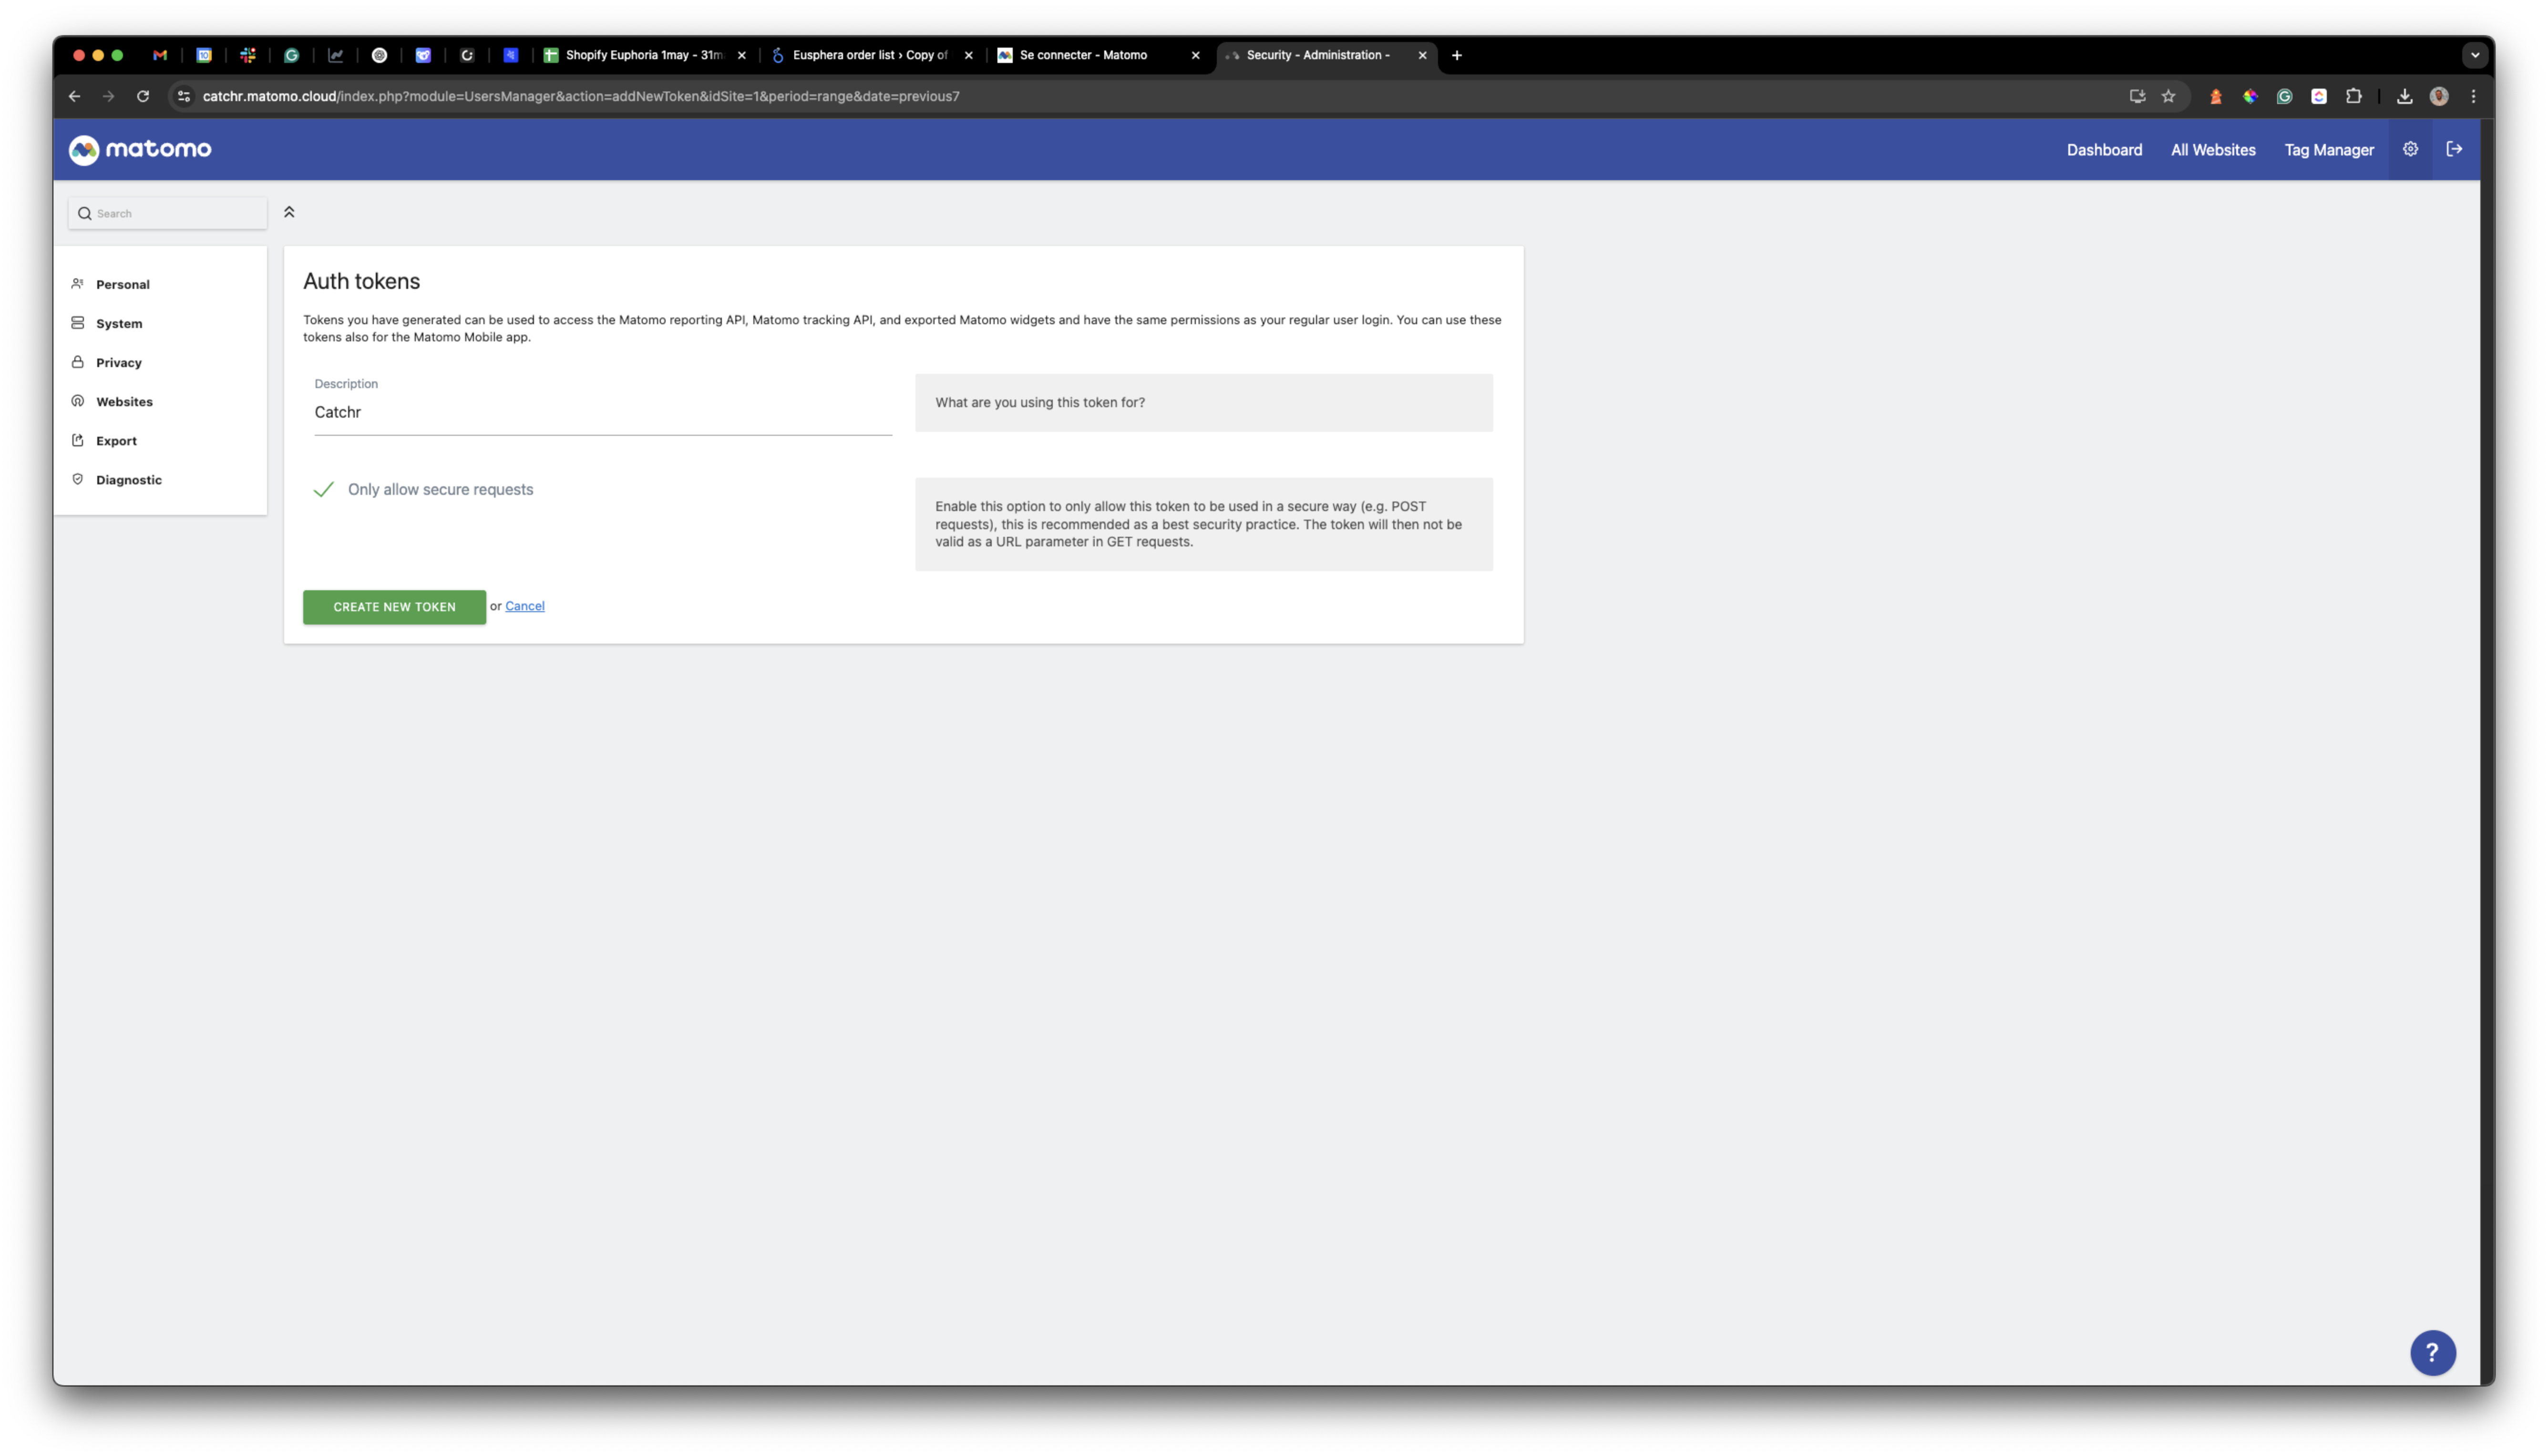Open the pinned blue square icon tab
This screenshot has height=1456, width=2548.
pyautogui.click(x=511, y=55)
